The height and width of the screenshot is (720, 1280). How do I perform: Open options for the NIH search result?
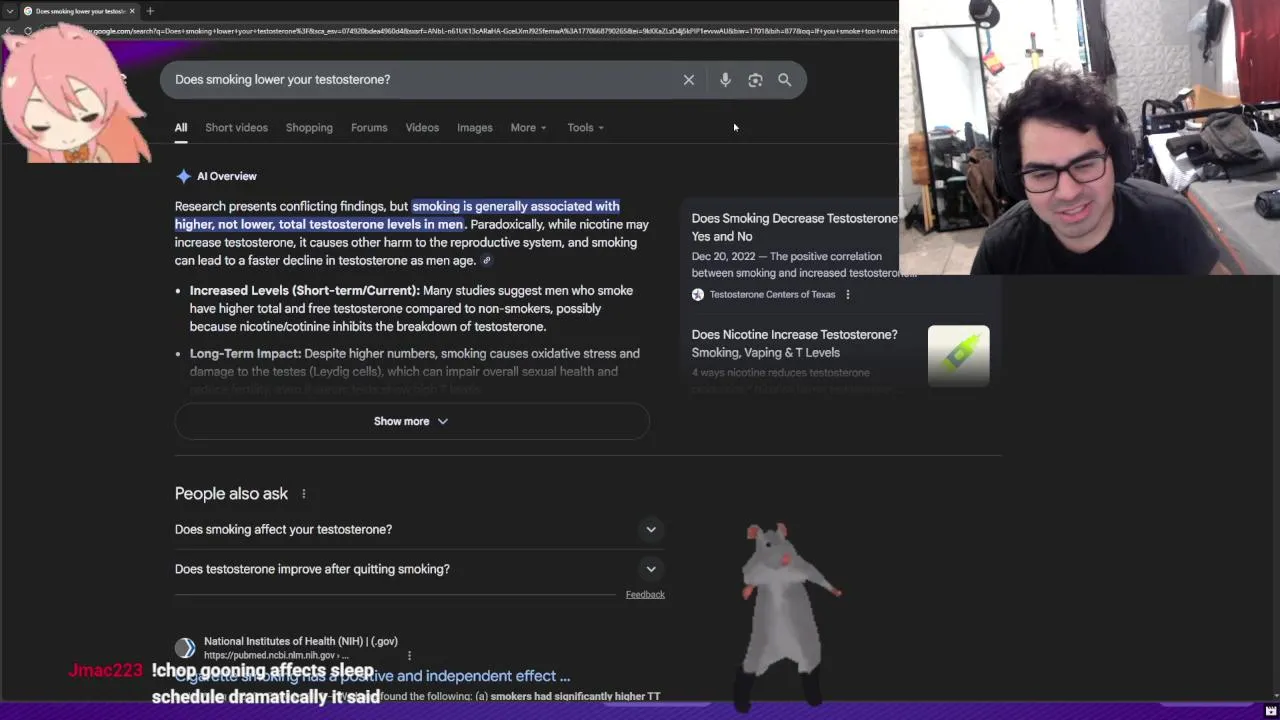click(x=409, y=656)
